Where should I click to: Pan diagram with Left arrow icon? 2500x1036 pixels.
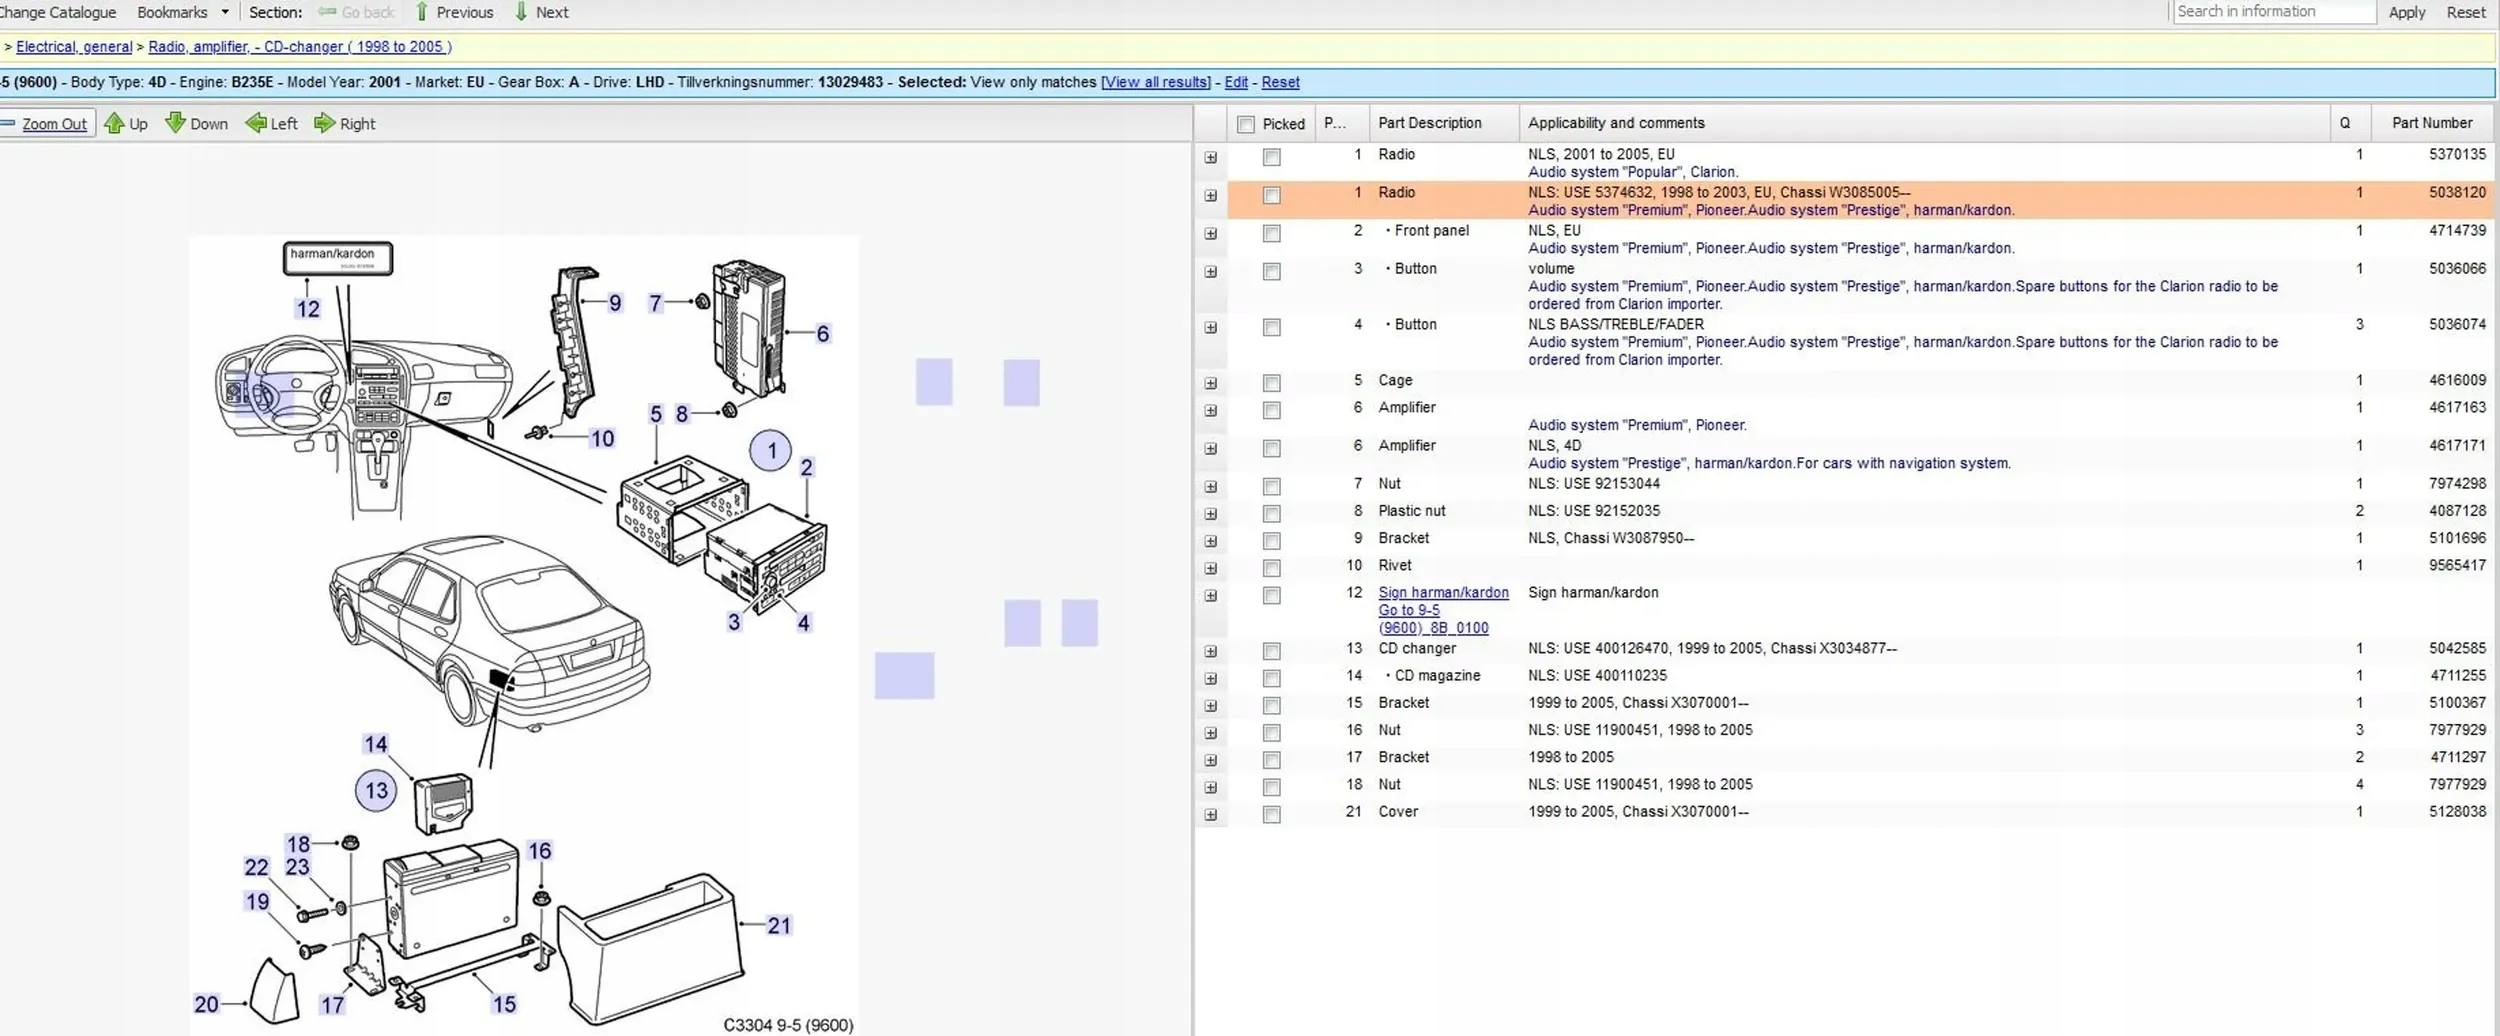(256, 123)
